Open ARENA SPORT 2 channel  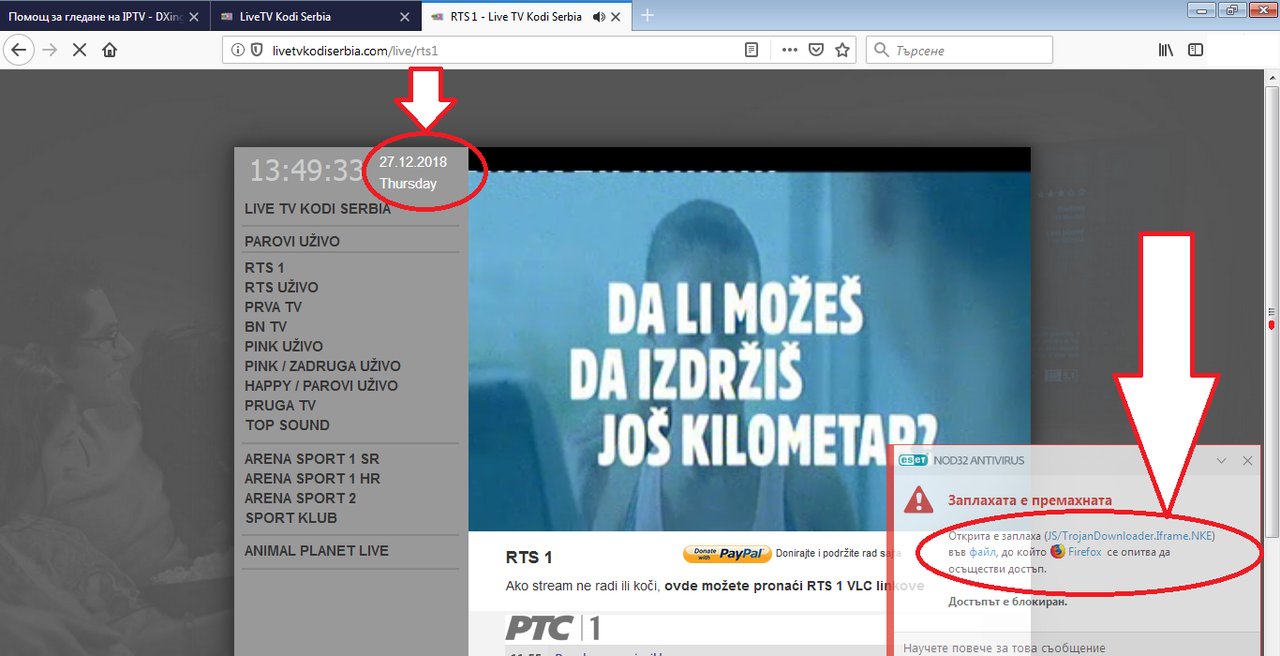pos(300,498)
